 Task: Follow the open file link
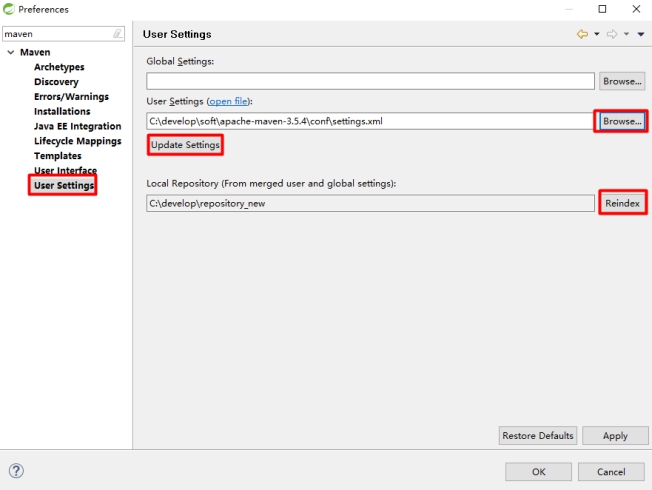click(x=228, y=101)
